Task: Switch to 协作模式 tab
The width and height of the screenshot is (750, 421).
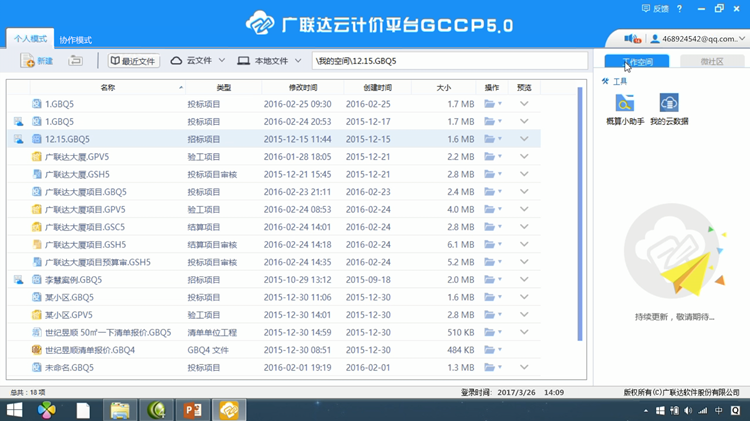Action: (76, 40)
